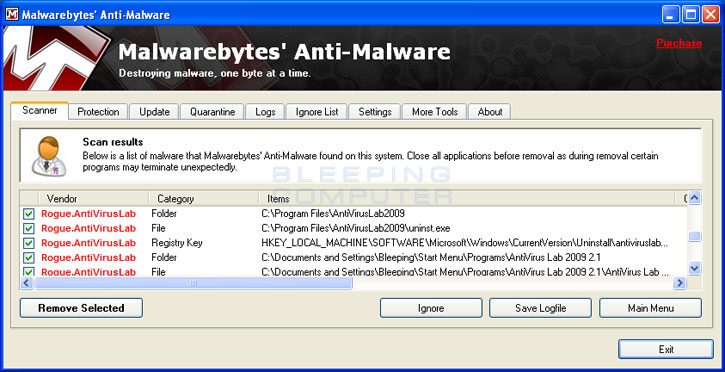Screen dimensions: 725x372
Task: Click the vertical scrollbar thumb
Action: coord(694,237)
